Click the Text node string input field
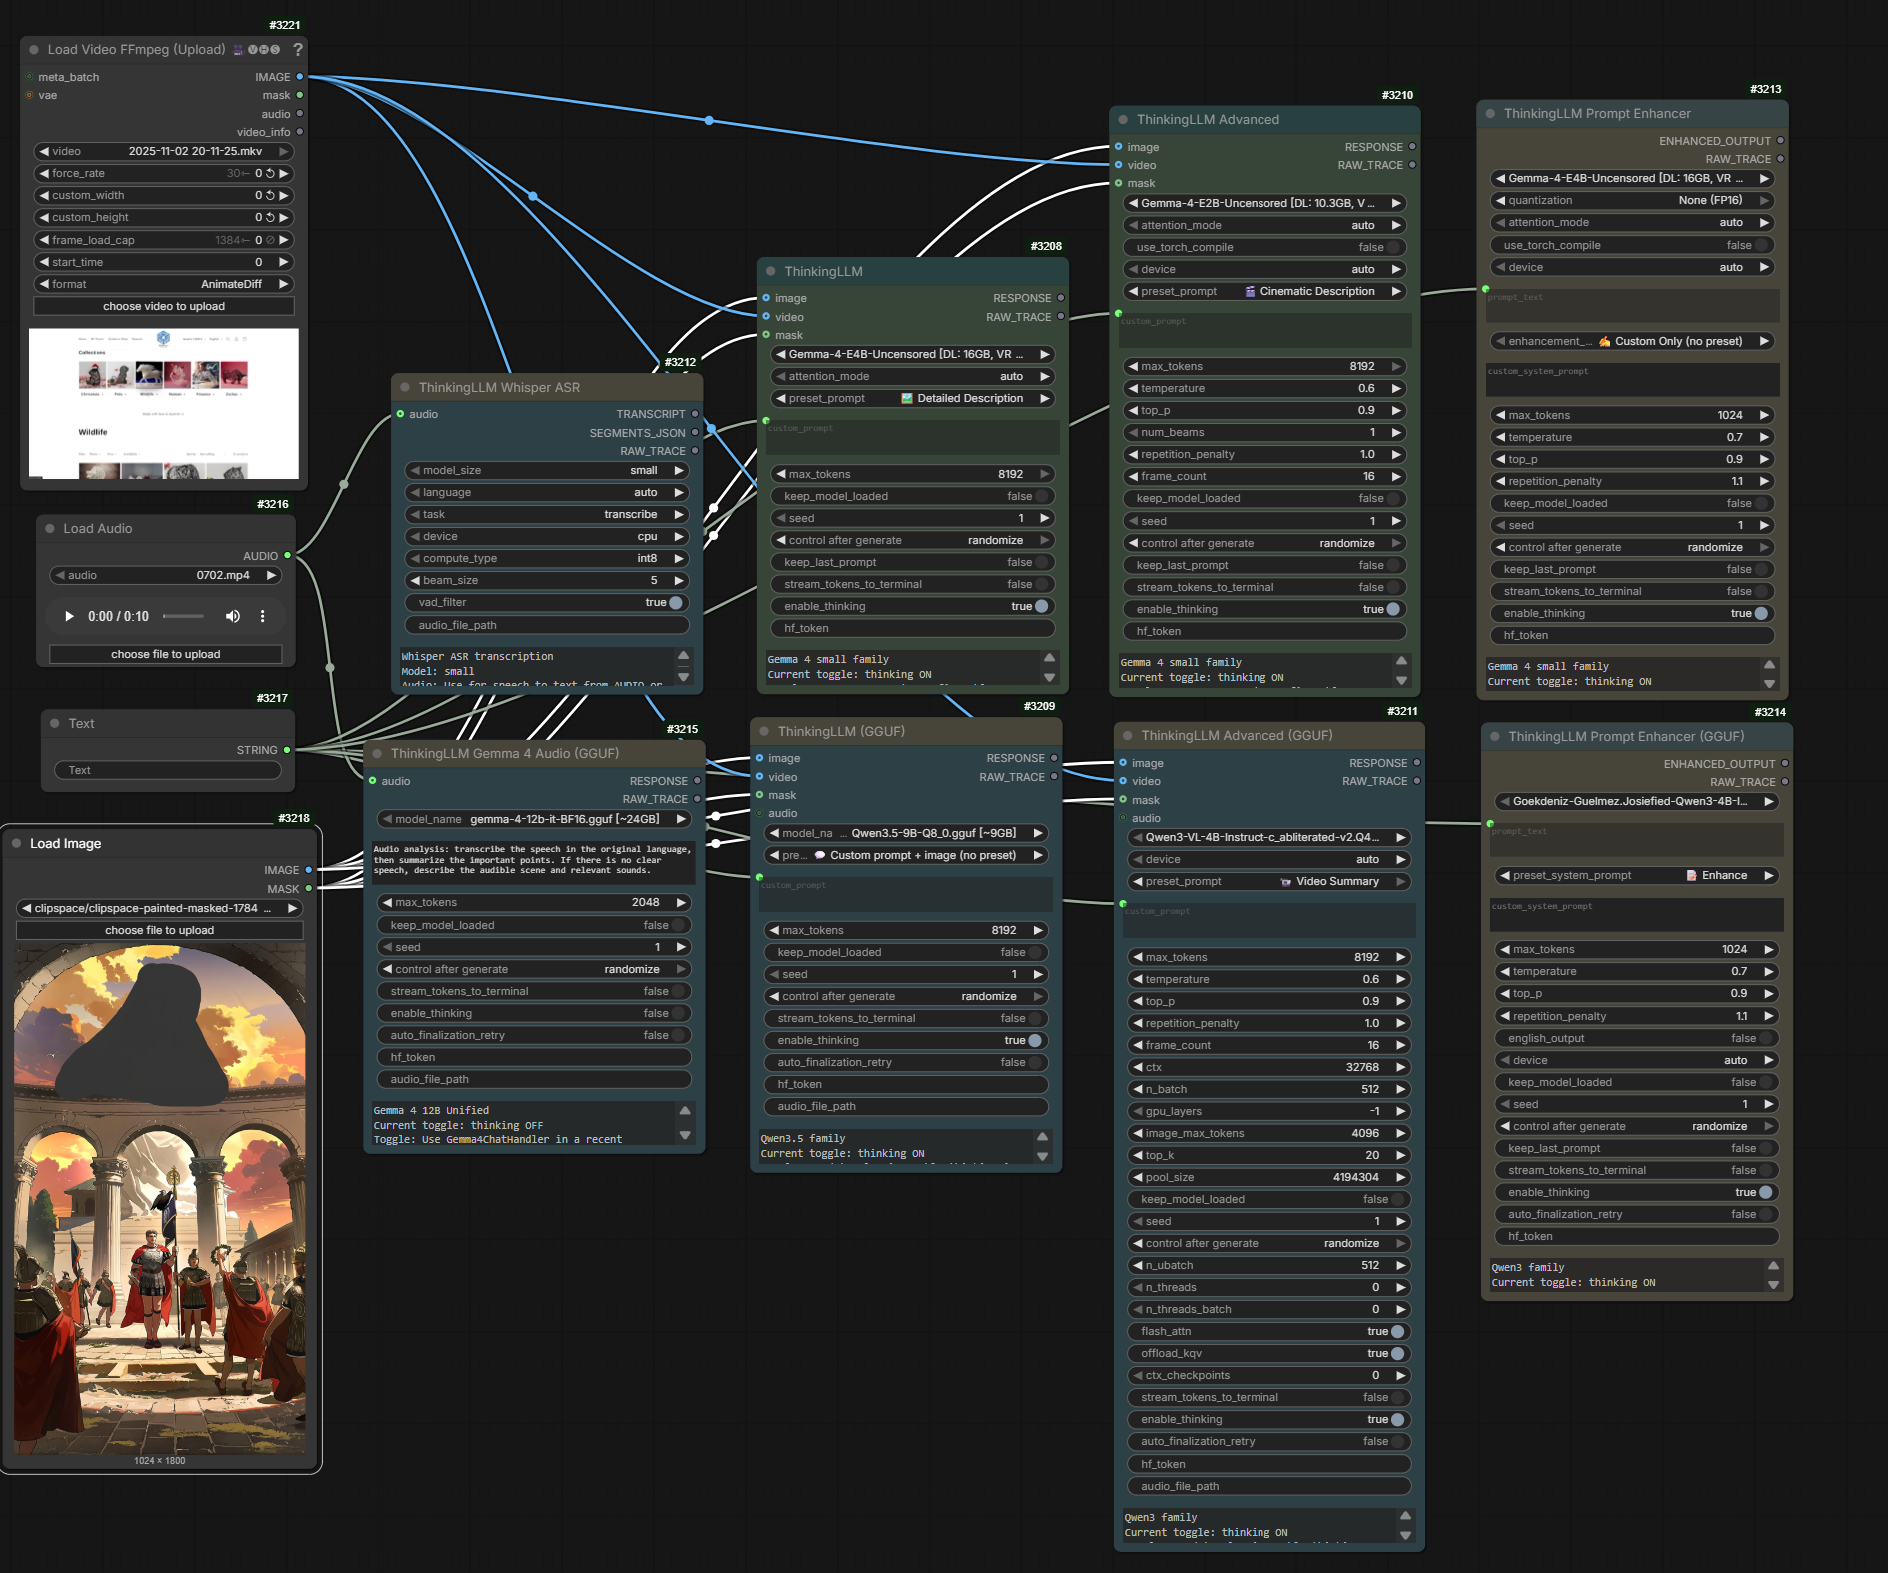Screen dimensions: 1888x1573 coord(168,770)
